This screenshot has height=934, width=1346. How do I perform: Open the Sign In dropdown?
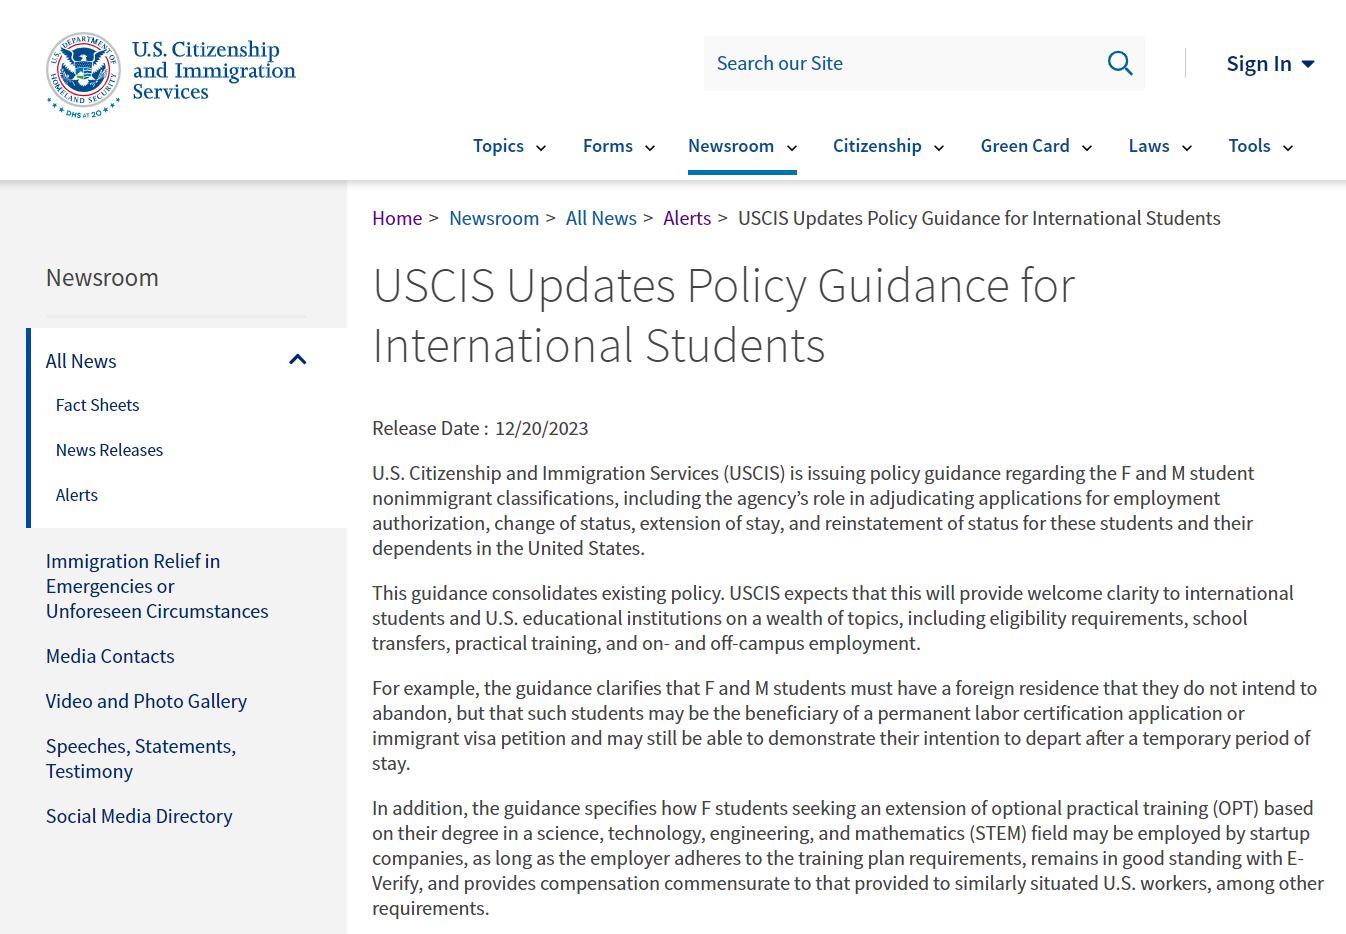click(x=1269, y=64)
